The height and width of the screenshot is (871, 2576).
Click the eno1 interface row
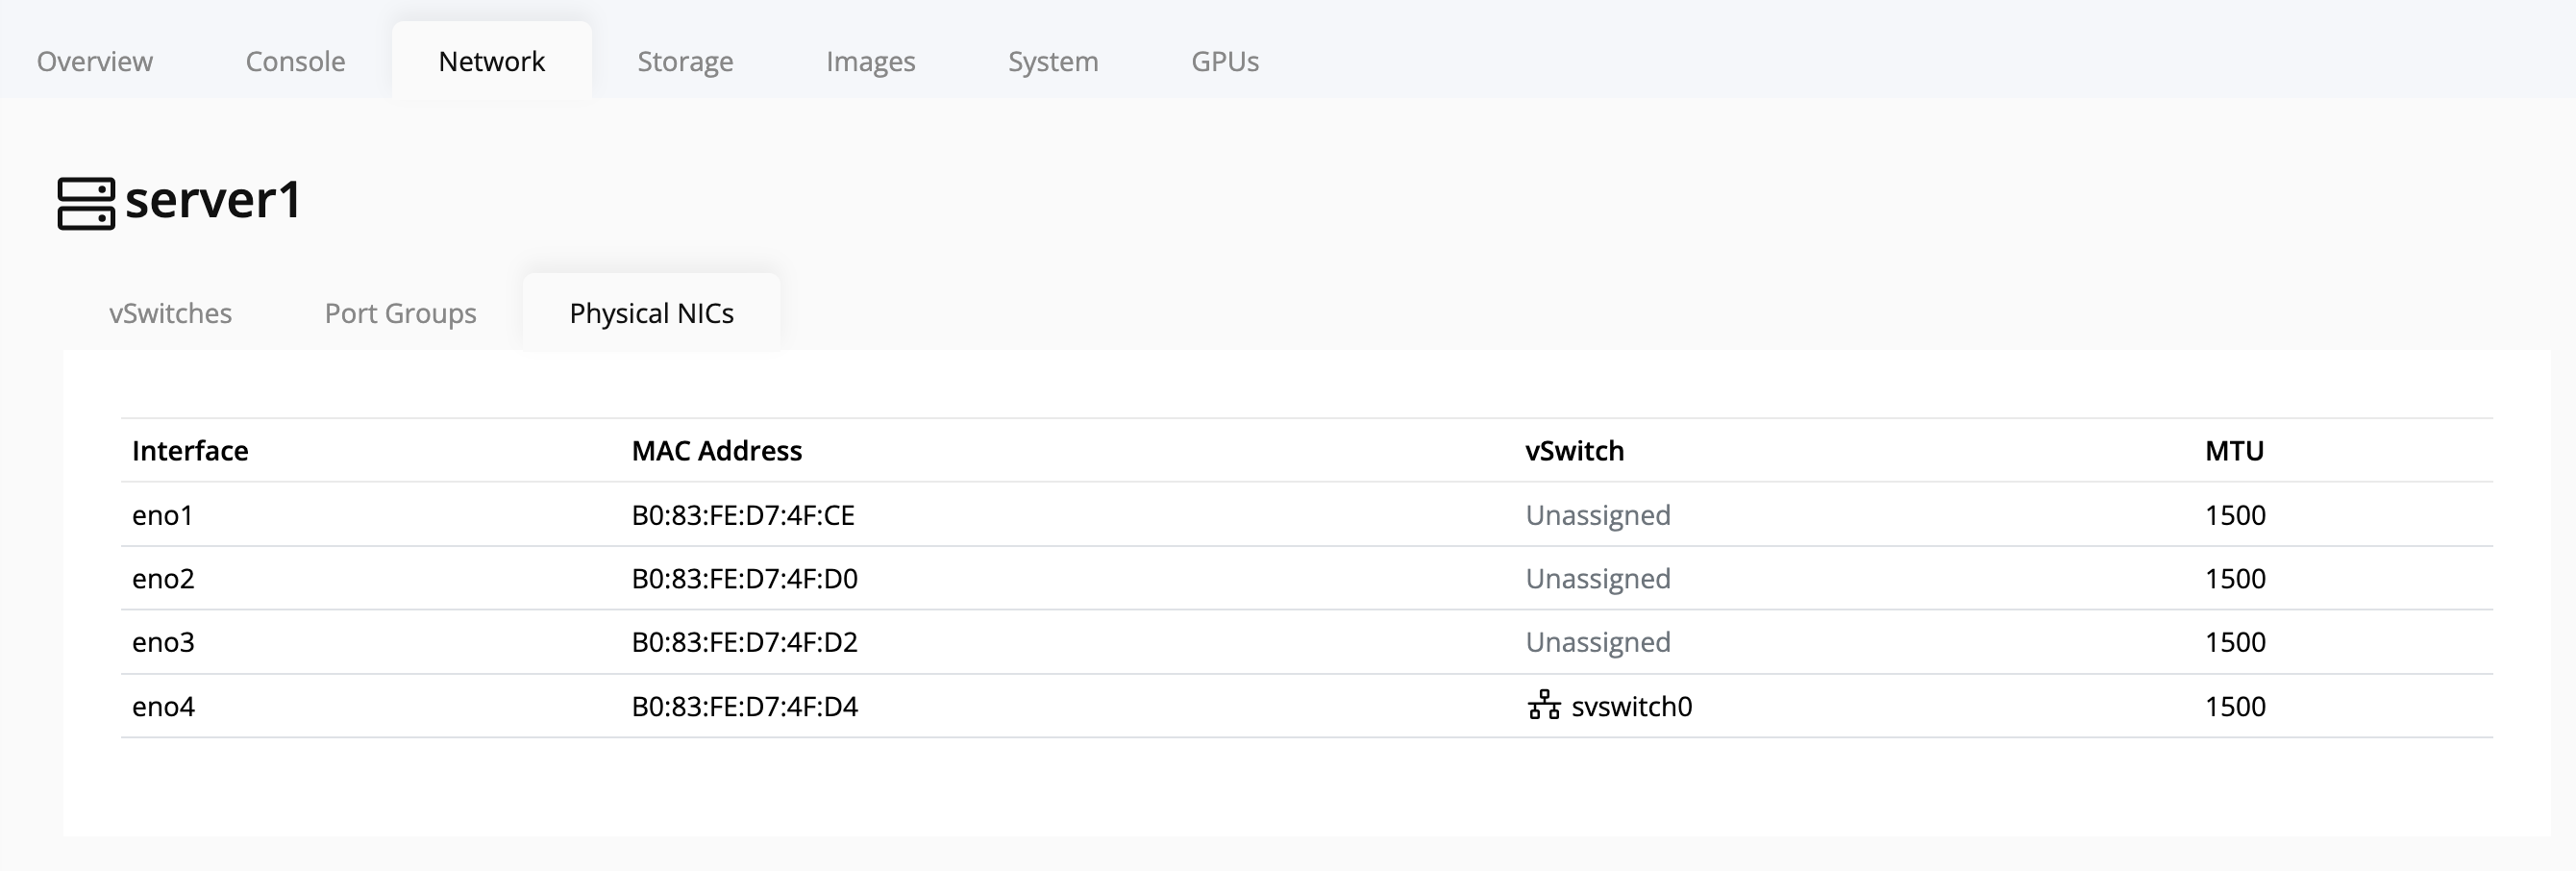(x=162, y=515)
